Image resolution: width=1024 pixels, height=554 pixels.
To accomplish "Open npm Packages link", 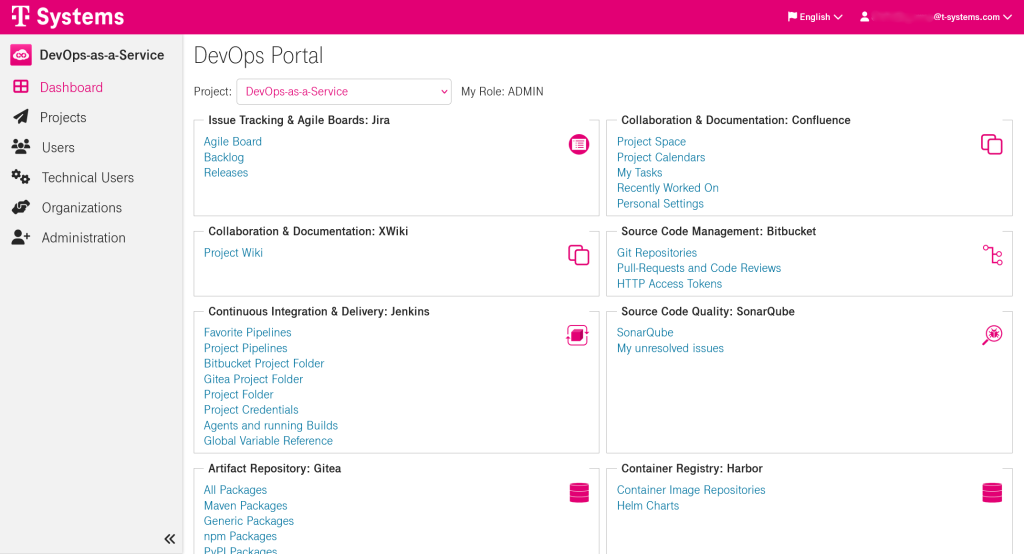I will (x=240, y=536).
